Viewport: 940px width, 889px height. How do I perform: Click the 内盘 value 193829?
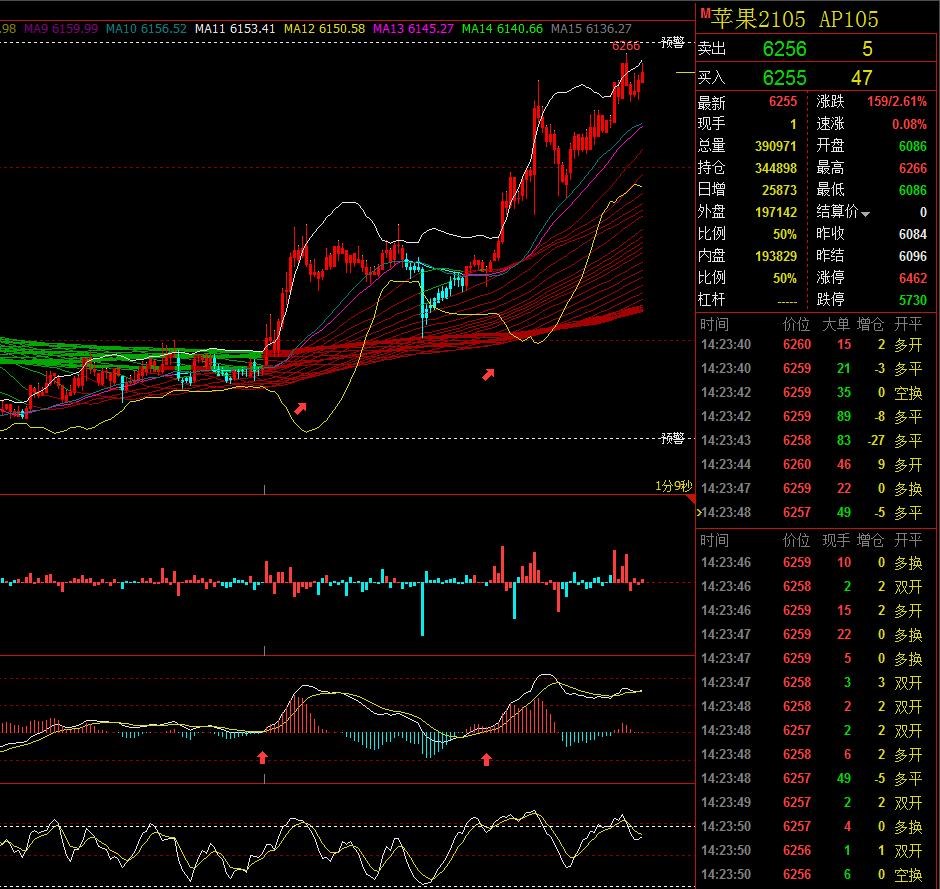click(775, 256)
